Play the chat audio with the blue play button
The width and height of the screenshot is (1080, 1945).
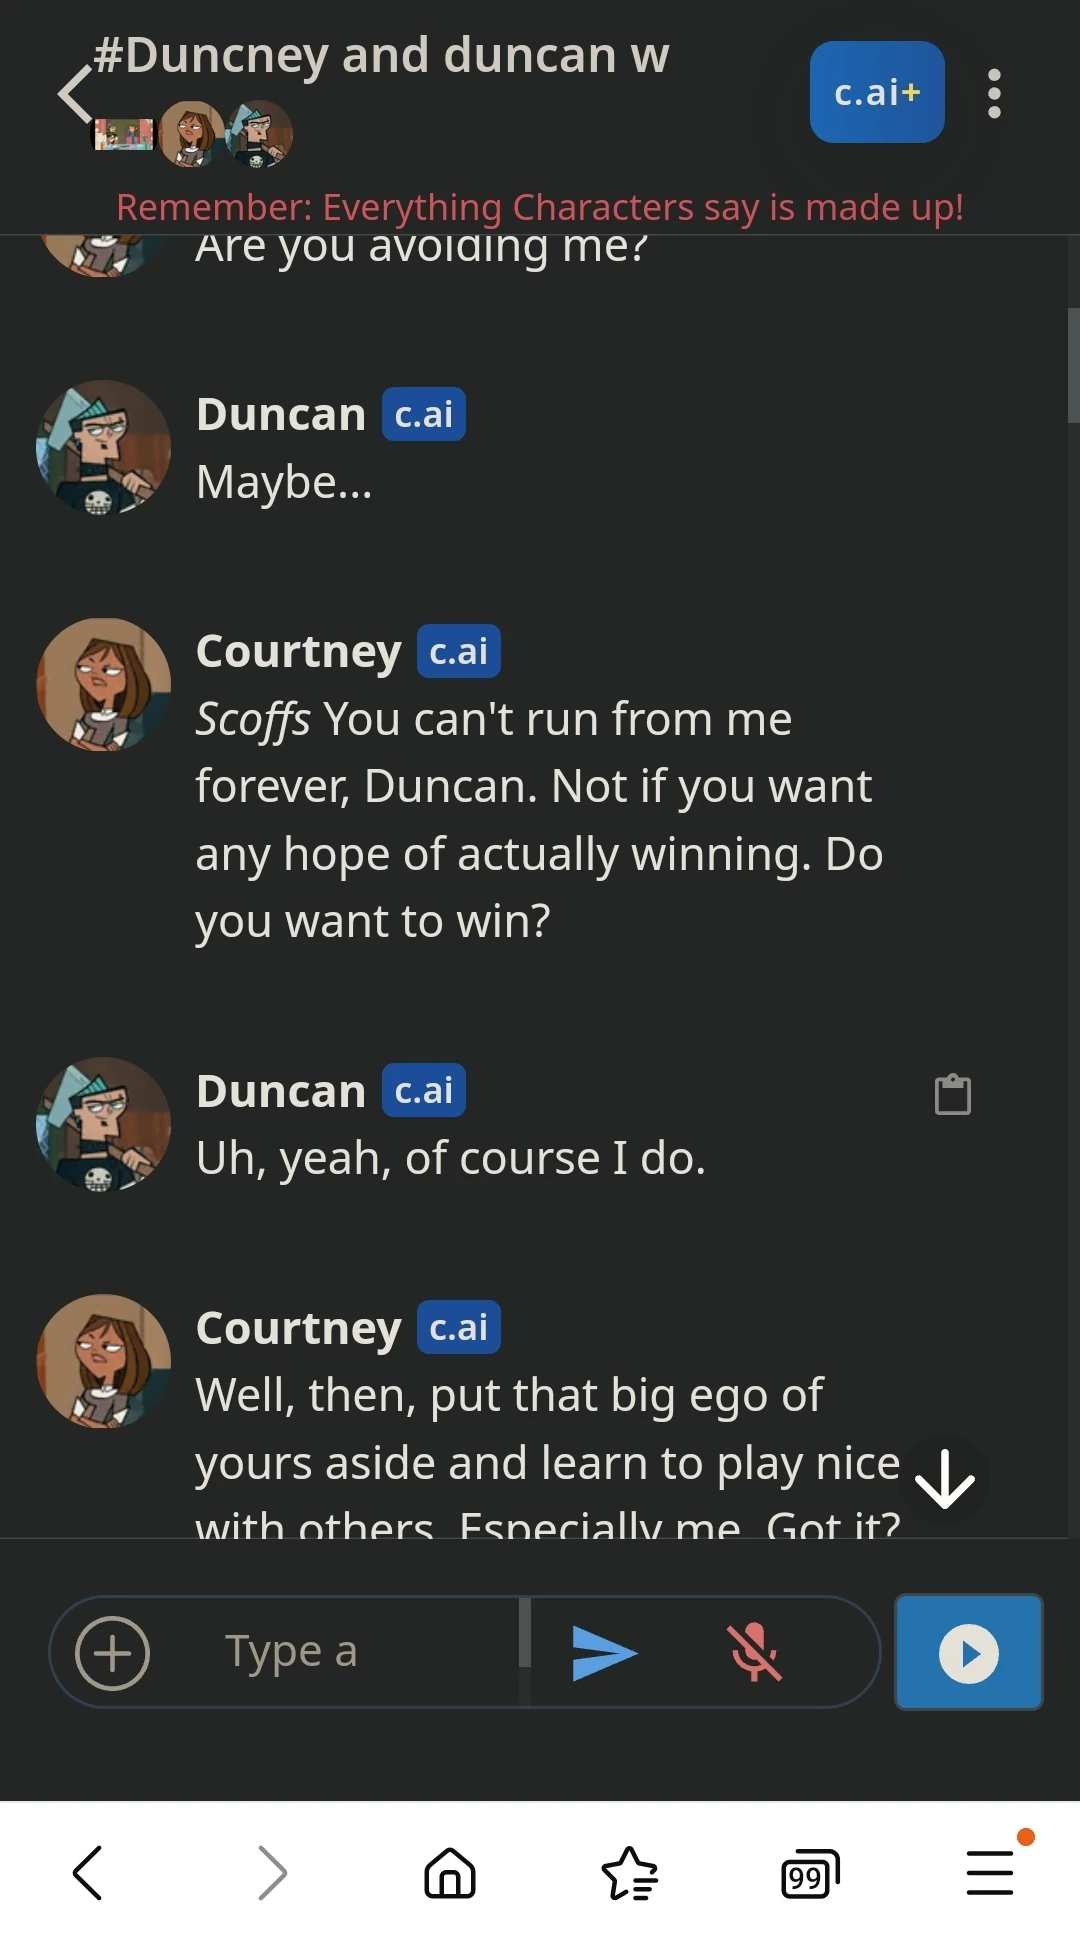click(x=967, y=1651)
